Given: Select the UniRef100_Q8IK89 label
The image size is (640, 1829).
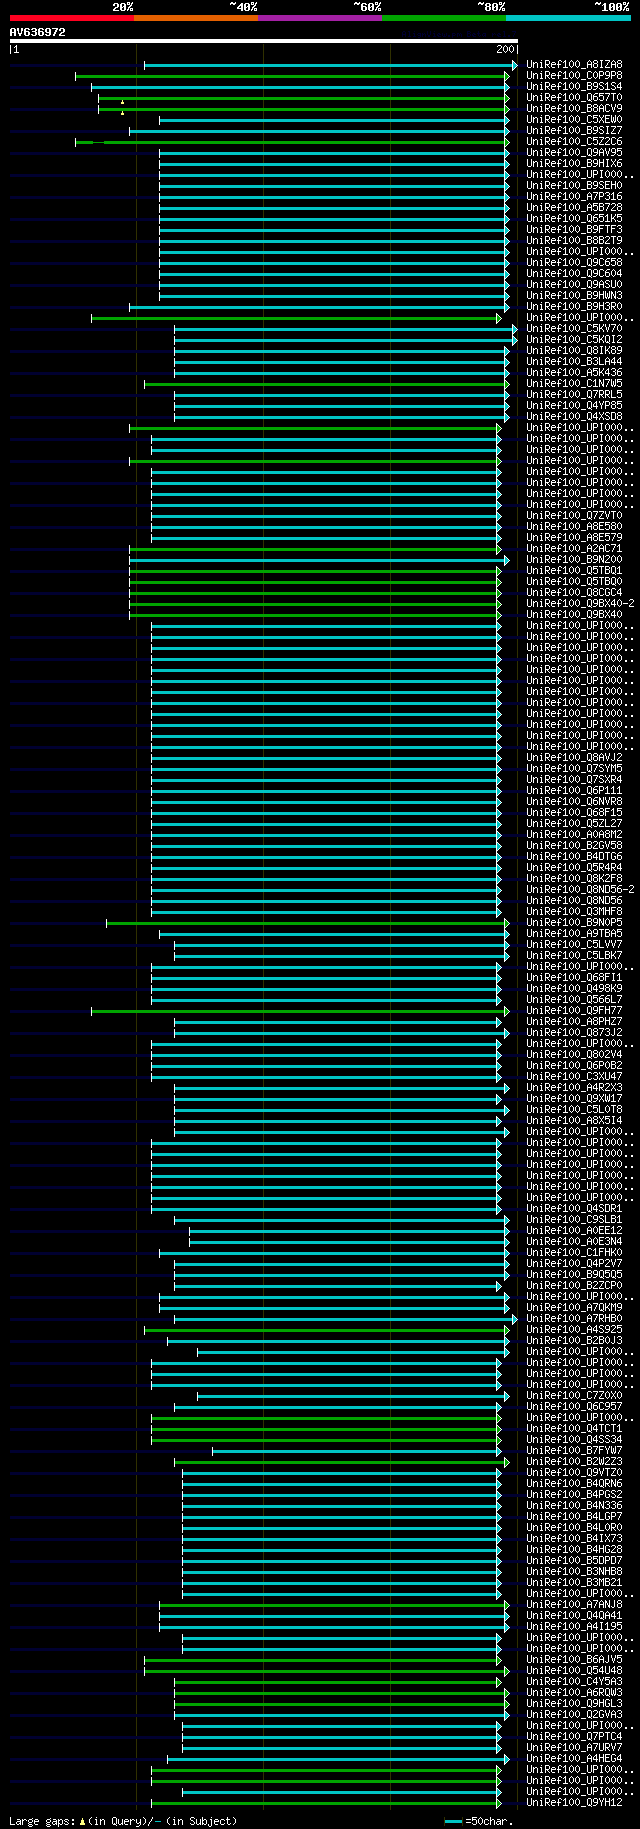Looking at the screenshot, I should [574, 351].
